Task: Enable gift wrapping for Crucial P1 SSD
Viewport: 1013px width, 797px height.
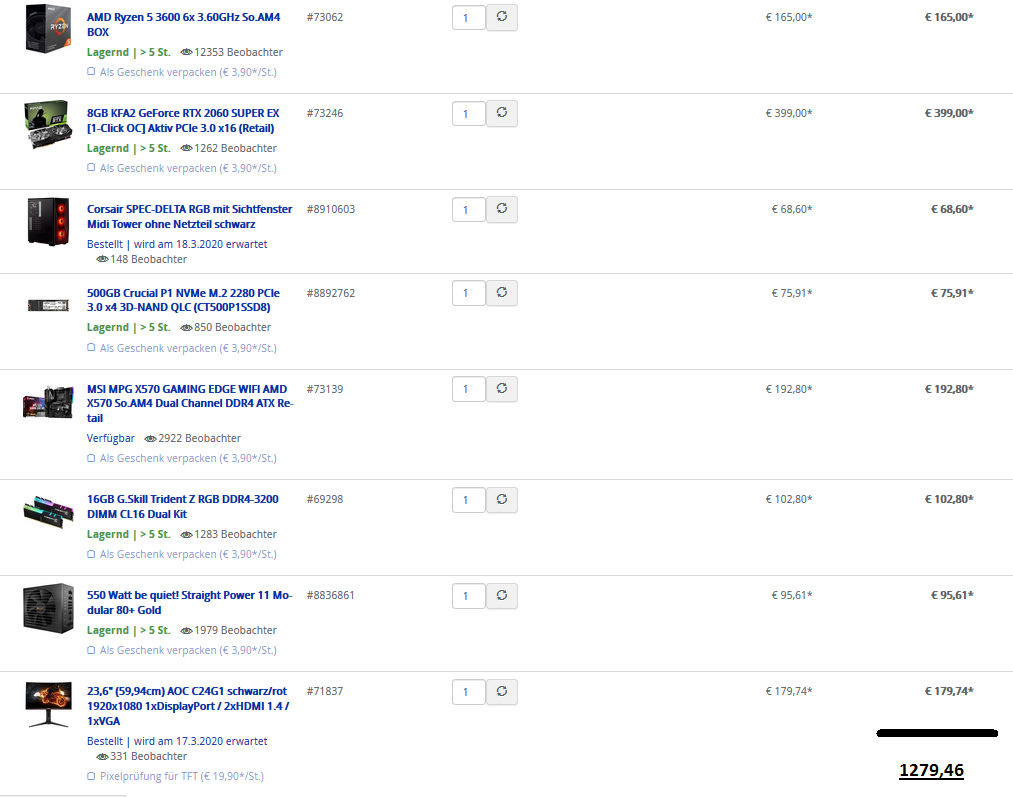Action: point(91,347)
